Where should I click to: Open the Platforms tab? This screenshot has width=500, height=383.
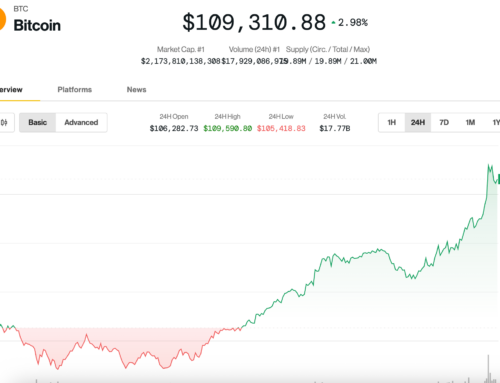75,90
